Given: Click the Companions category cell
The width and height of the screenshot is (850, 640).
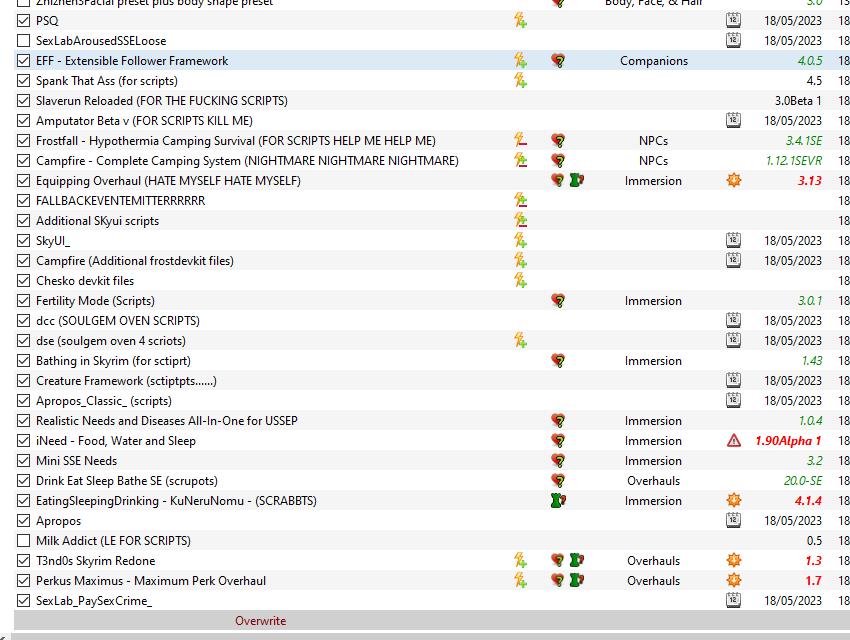Looking at the screenshot, I should [x=654, y=61].
